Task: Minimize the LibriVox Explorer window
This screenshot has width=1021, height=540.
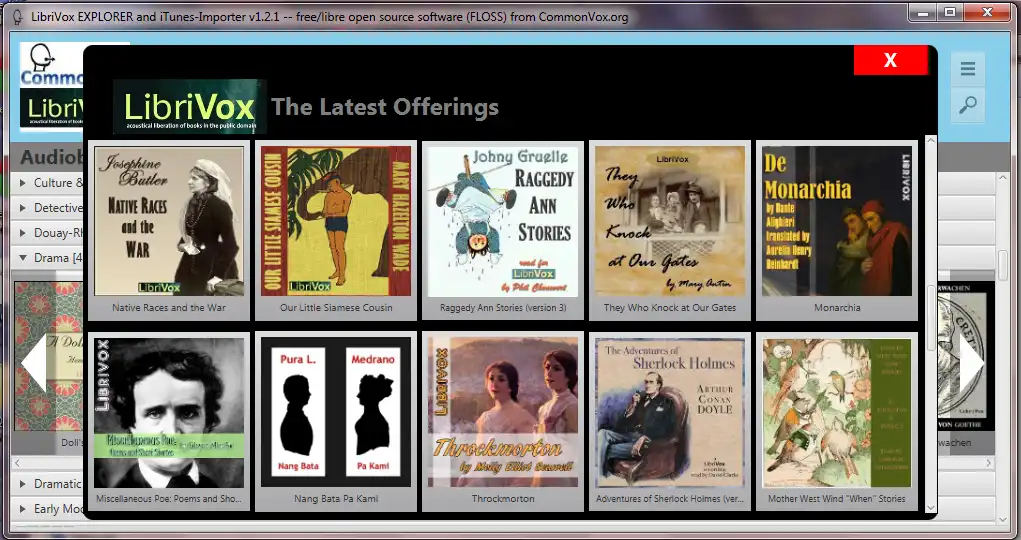Action: coord(921,12)
